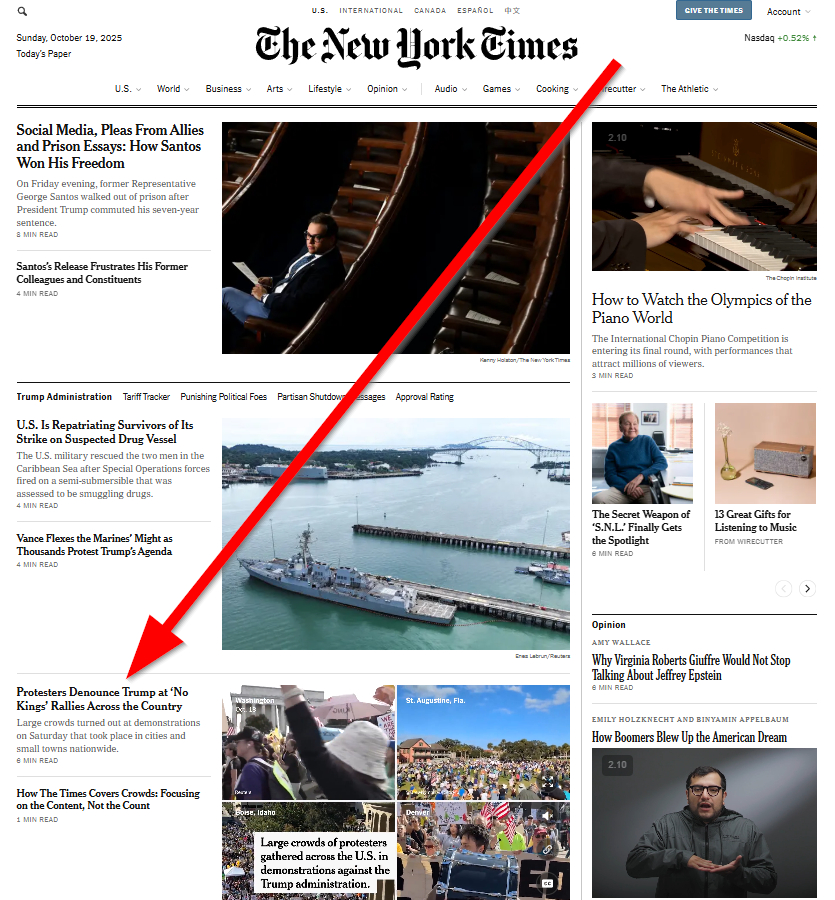Image resolution: width=835 pixels, height=900 pixels.
Task: Expand protest video to fullscreen
Action: [x=547, y=781]
